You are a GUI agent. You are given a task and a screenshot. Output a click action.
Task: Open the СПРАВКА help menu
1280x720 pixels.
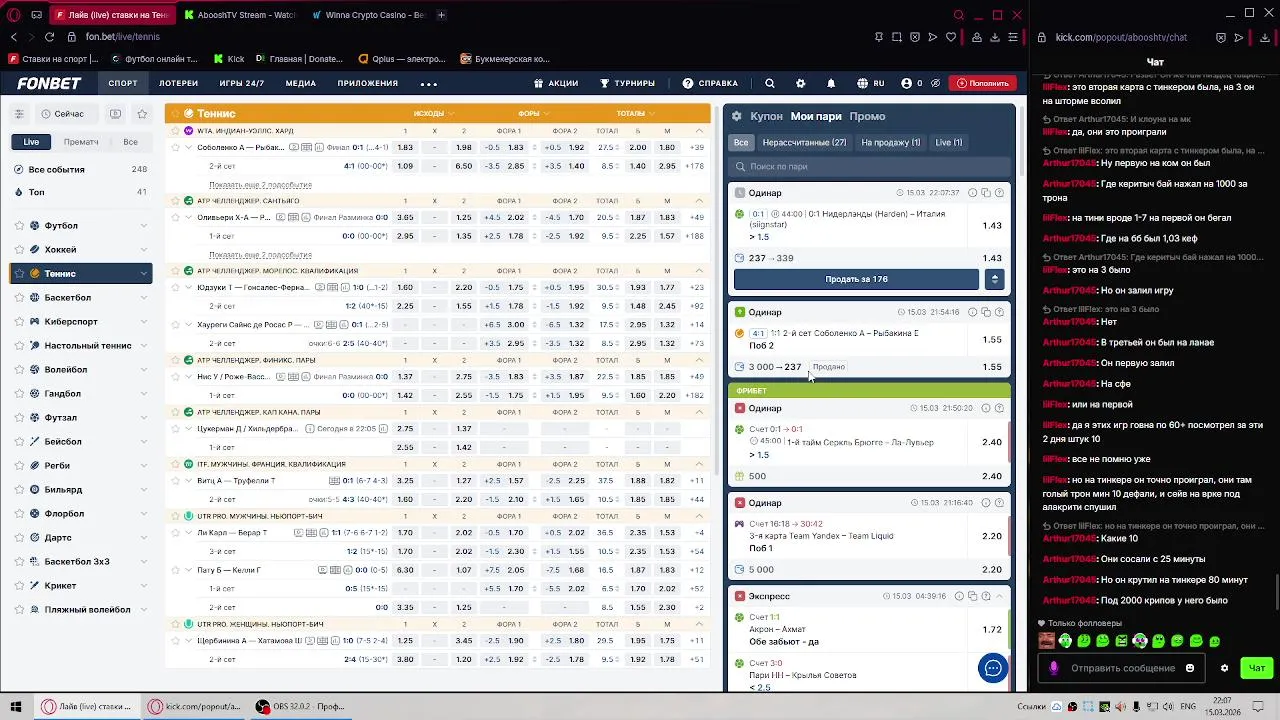711,83
